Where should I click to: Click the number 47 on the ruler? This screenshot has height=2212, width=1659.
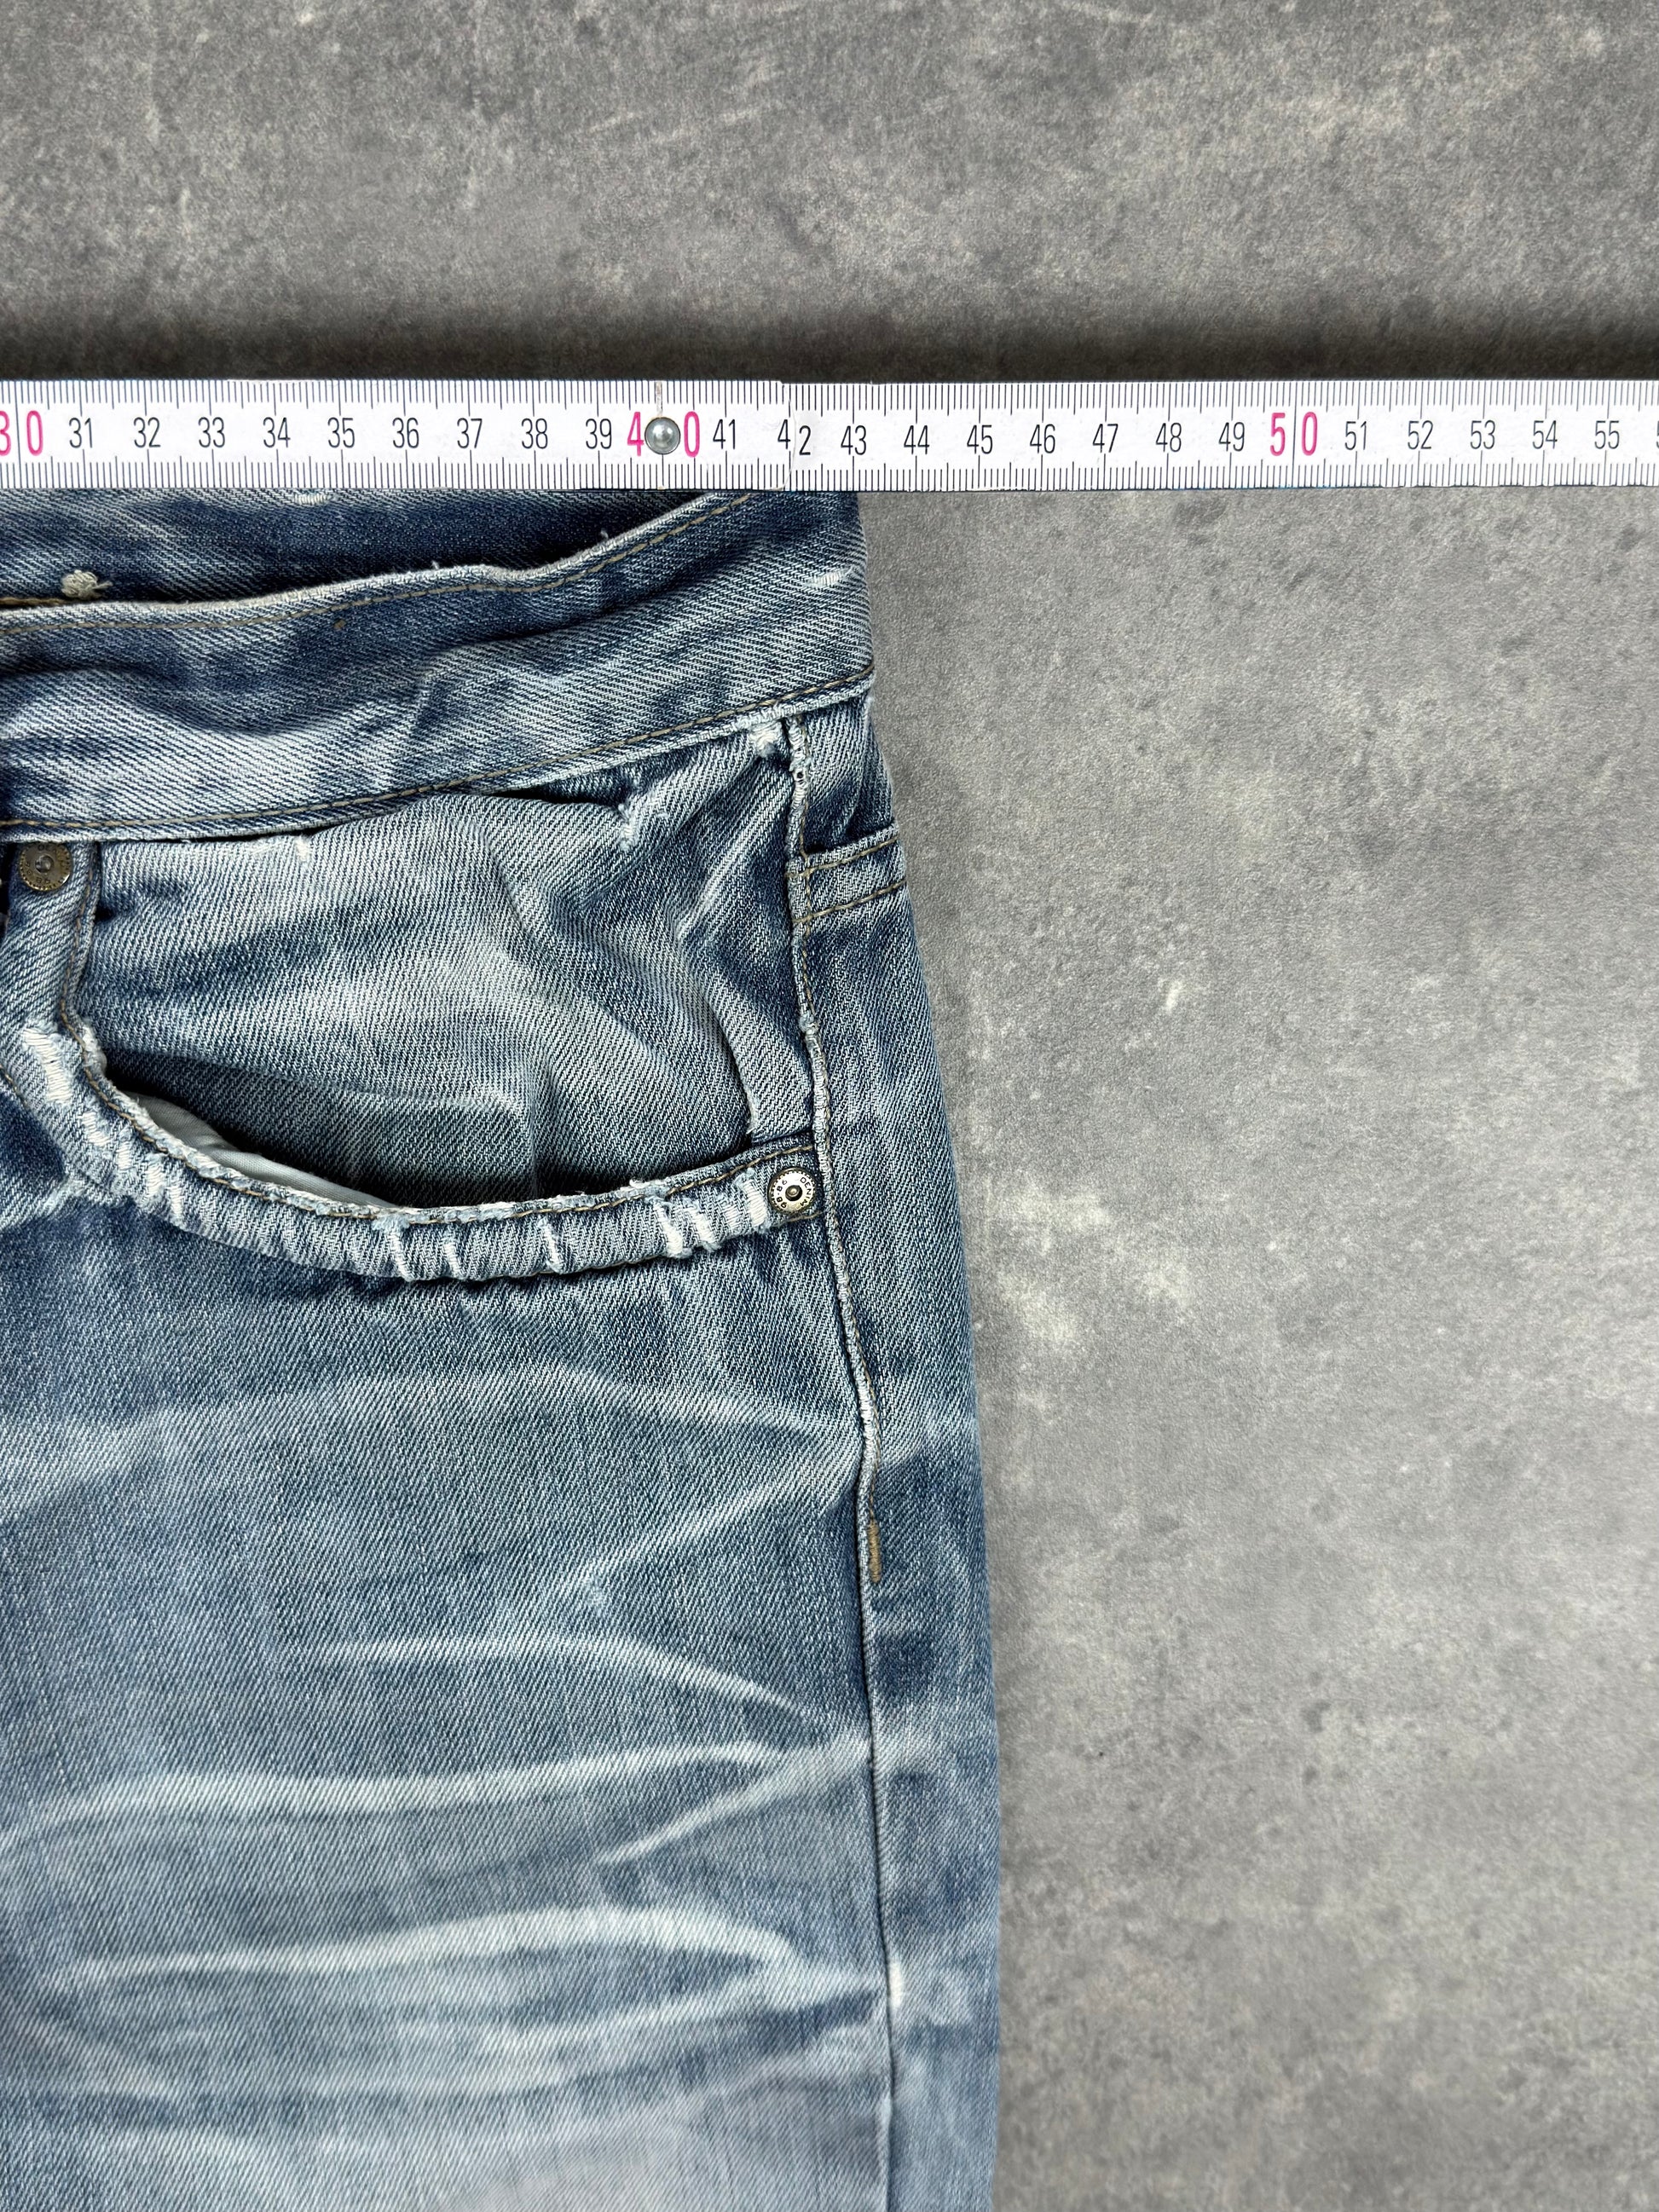click(x=1105, y=437)
